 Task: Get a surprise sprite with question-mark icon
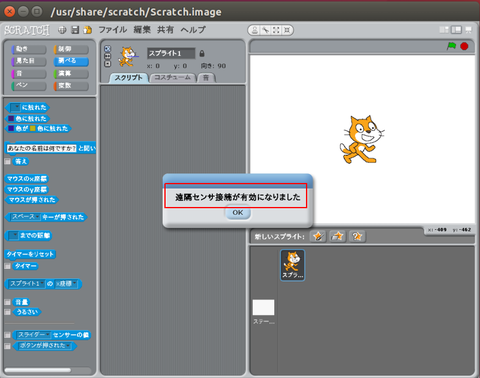(357, 236)
